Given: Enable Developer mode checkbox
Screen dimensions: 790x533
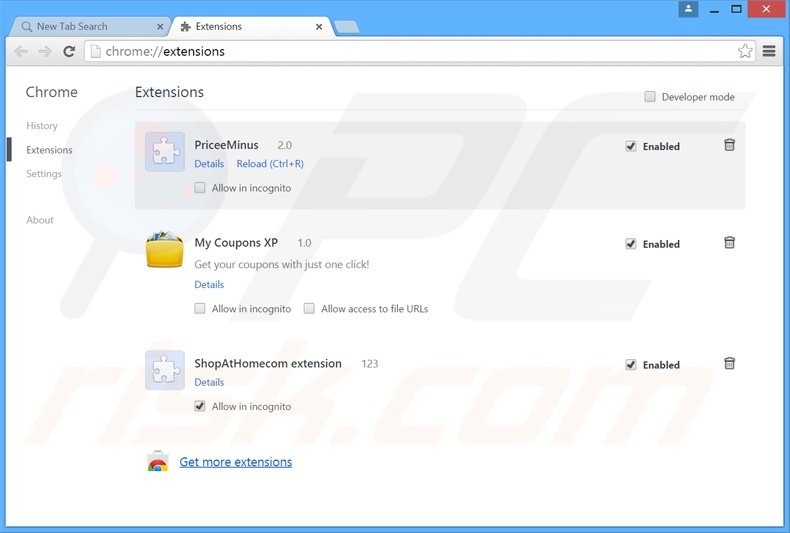Looking at the screenshot, I should [650, 97].
